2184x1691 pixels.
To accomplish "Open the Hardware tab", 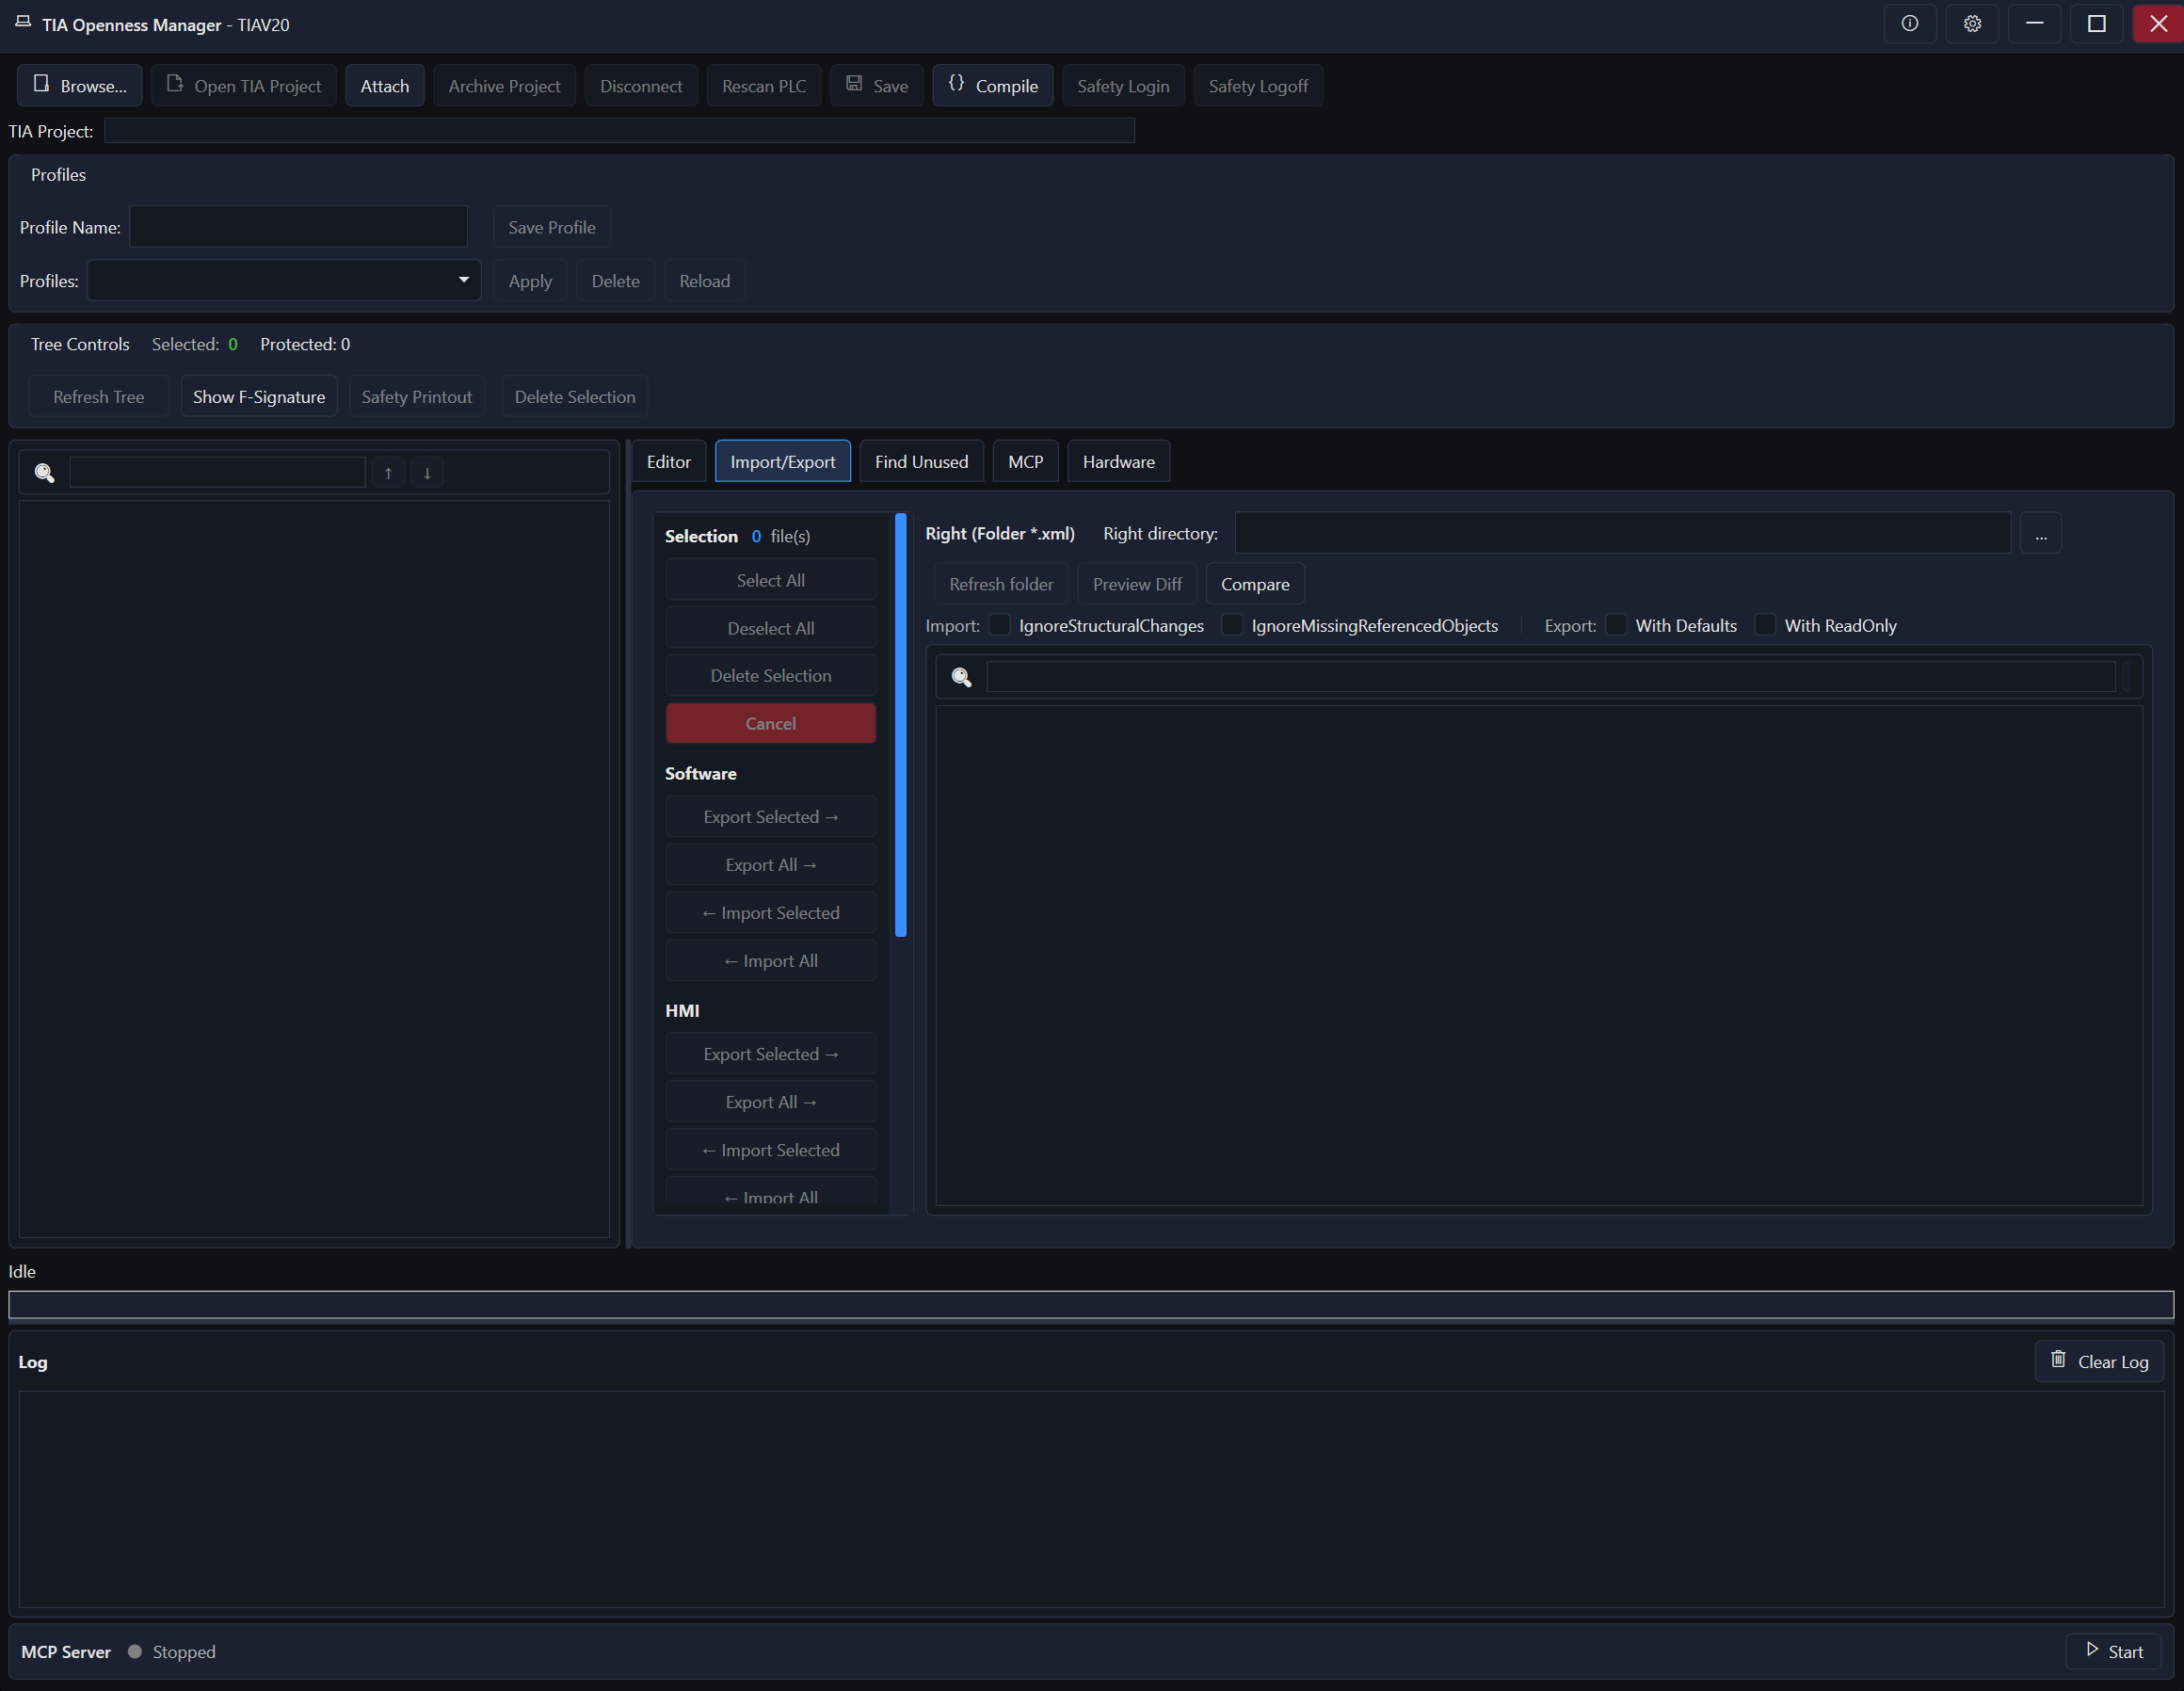I will [1118, 461].
